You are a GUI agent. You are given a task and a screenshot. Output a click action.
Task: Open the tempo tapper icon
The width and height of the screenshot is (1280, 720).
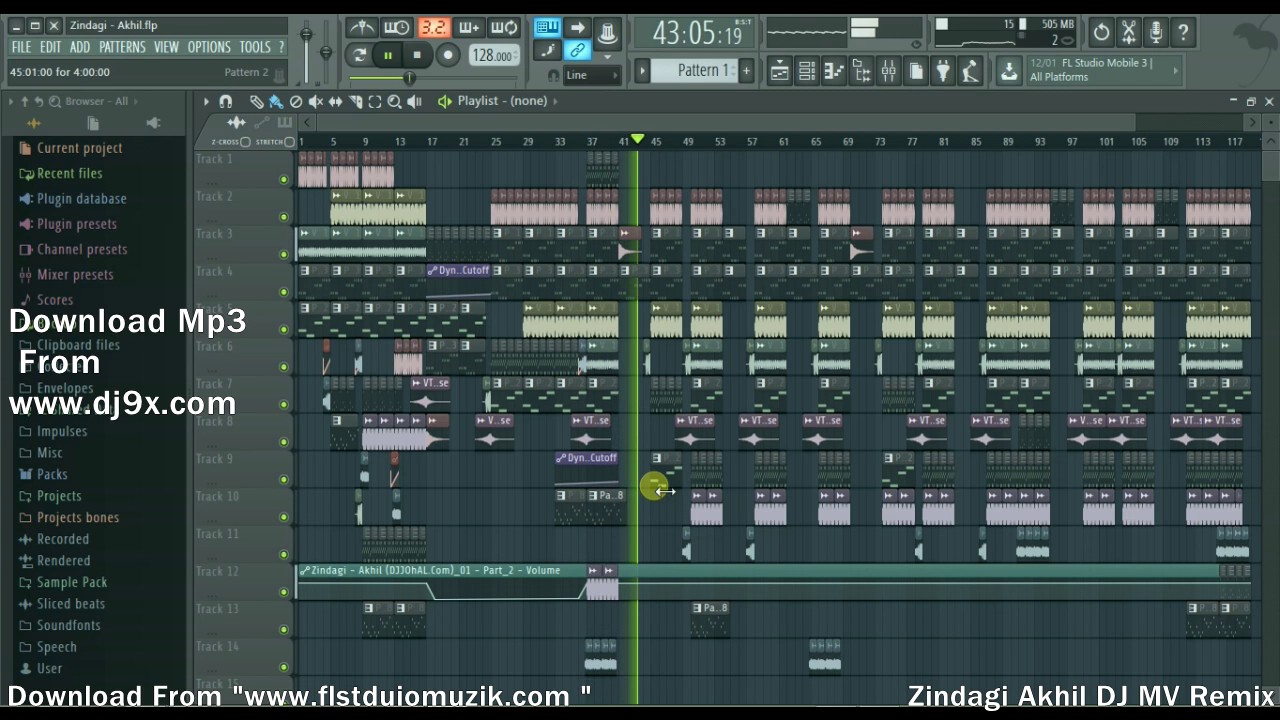[969, 71]
